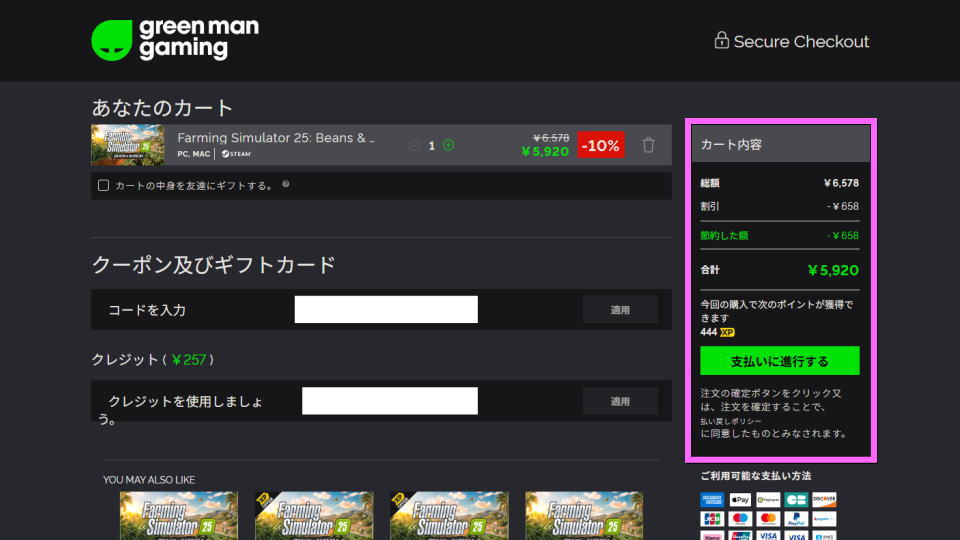Viewport: 960px width, 540px height.
Task: Click the Apple Pay payment icon
Action: 740,500
